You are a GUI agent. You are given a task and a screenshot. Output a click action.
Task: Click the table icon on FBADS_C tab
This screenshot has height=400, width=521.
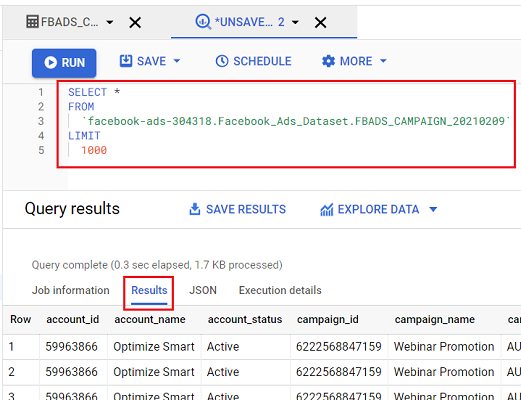pyautogui.click(x=32, y=22)
